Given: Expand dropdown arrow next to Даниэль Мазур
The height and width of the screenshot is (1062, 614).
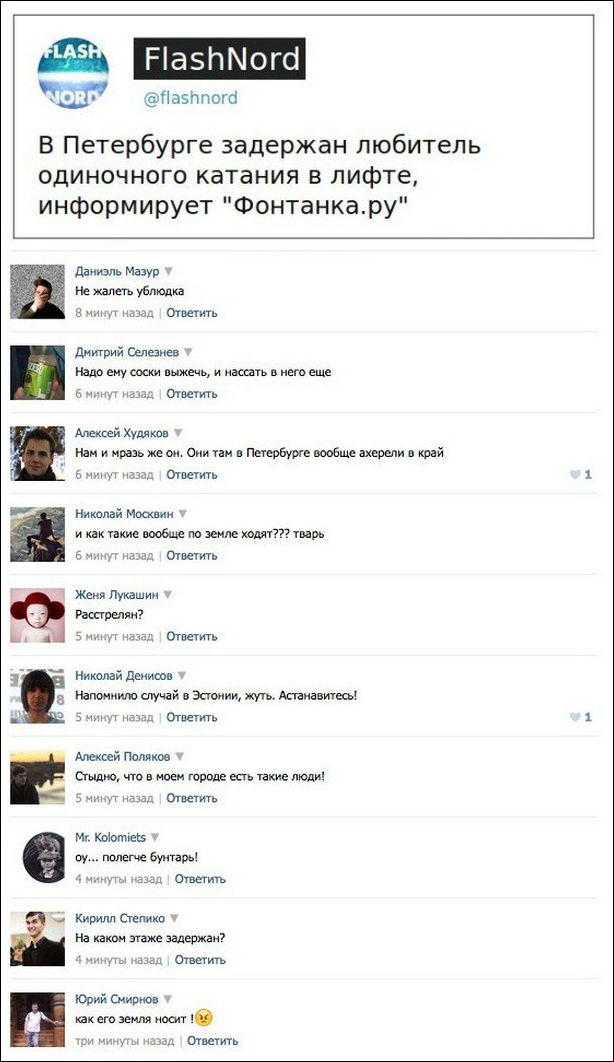Looking at the screenshot, I should pyautogui.click(x=169, y=271).
